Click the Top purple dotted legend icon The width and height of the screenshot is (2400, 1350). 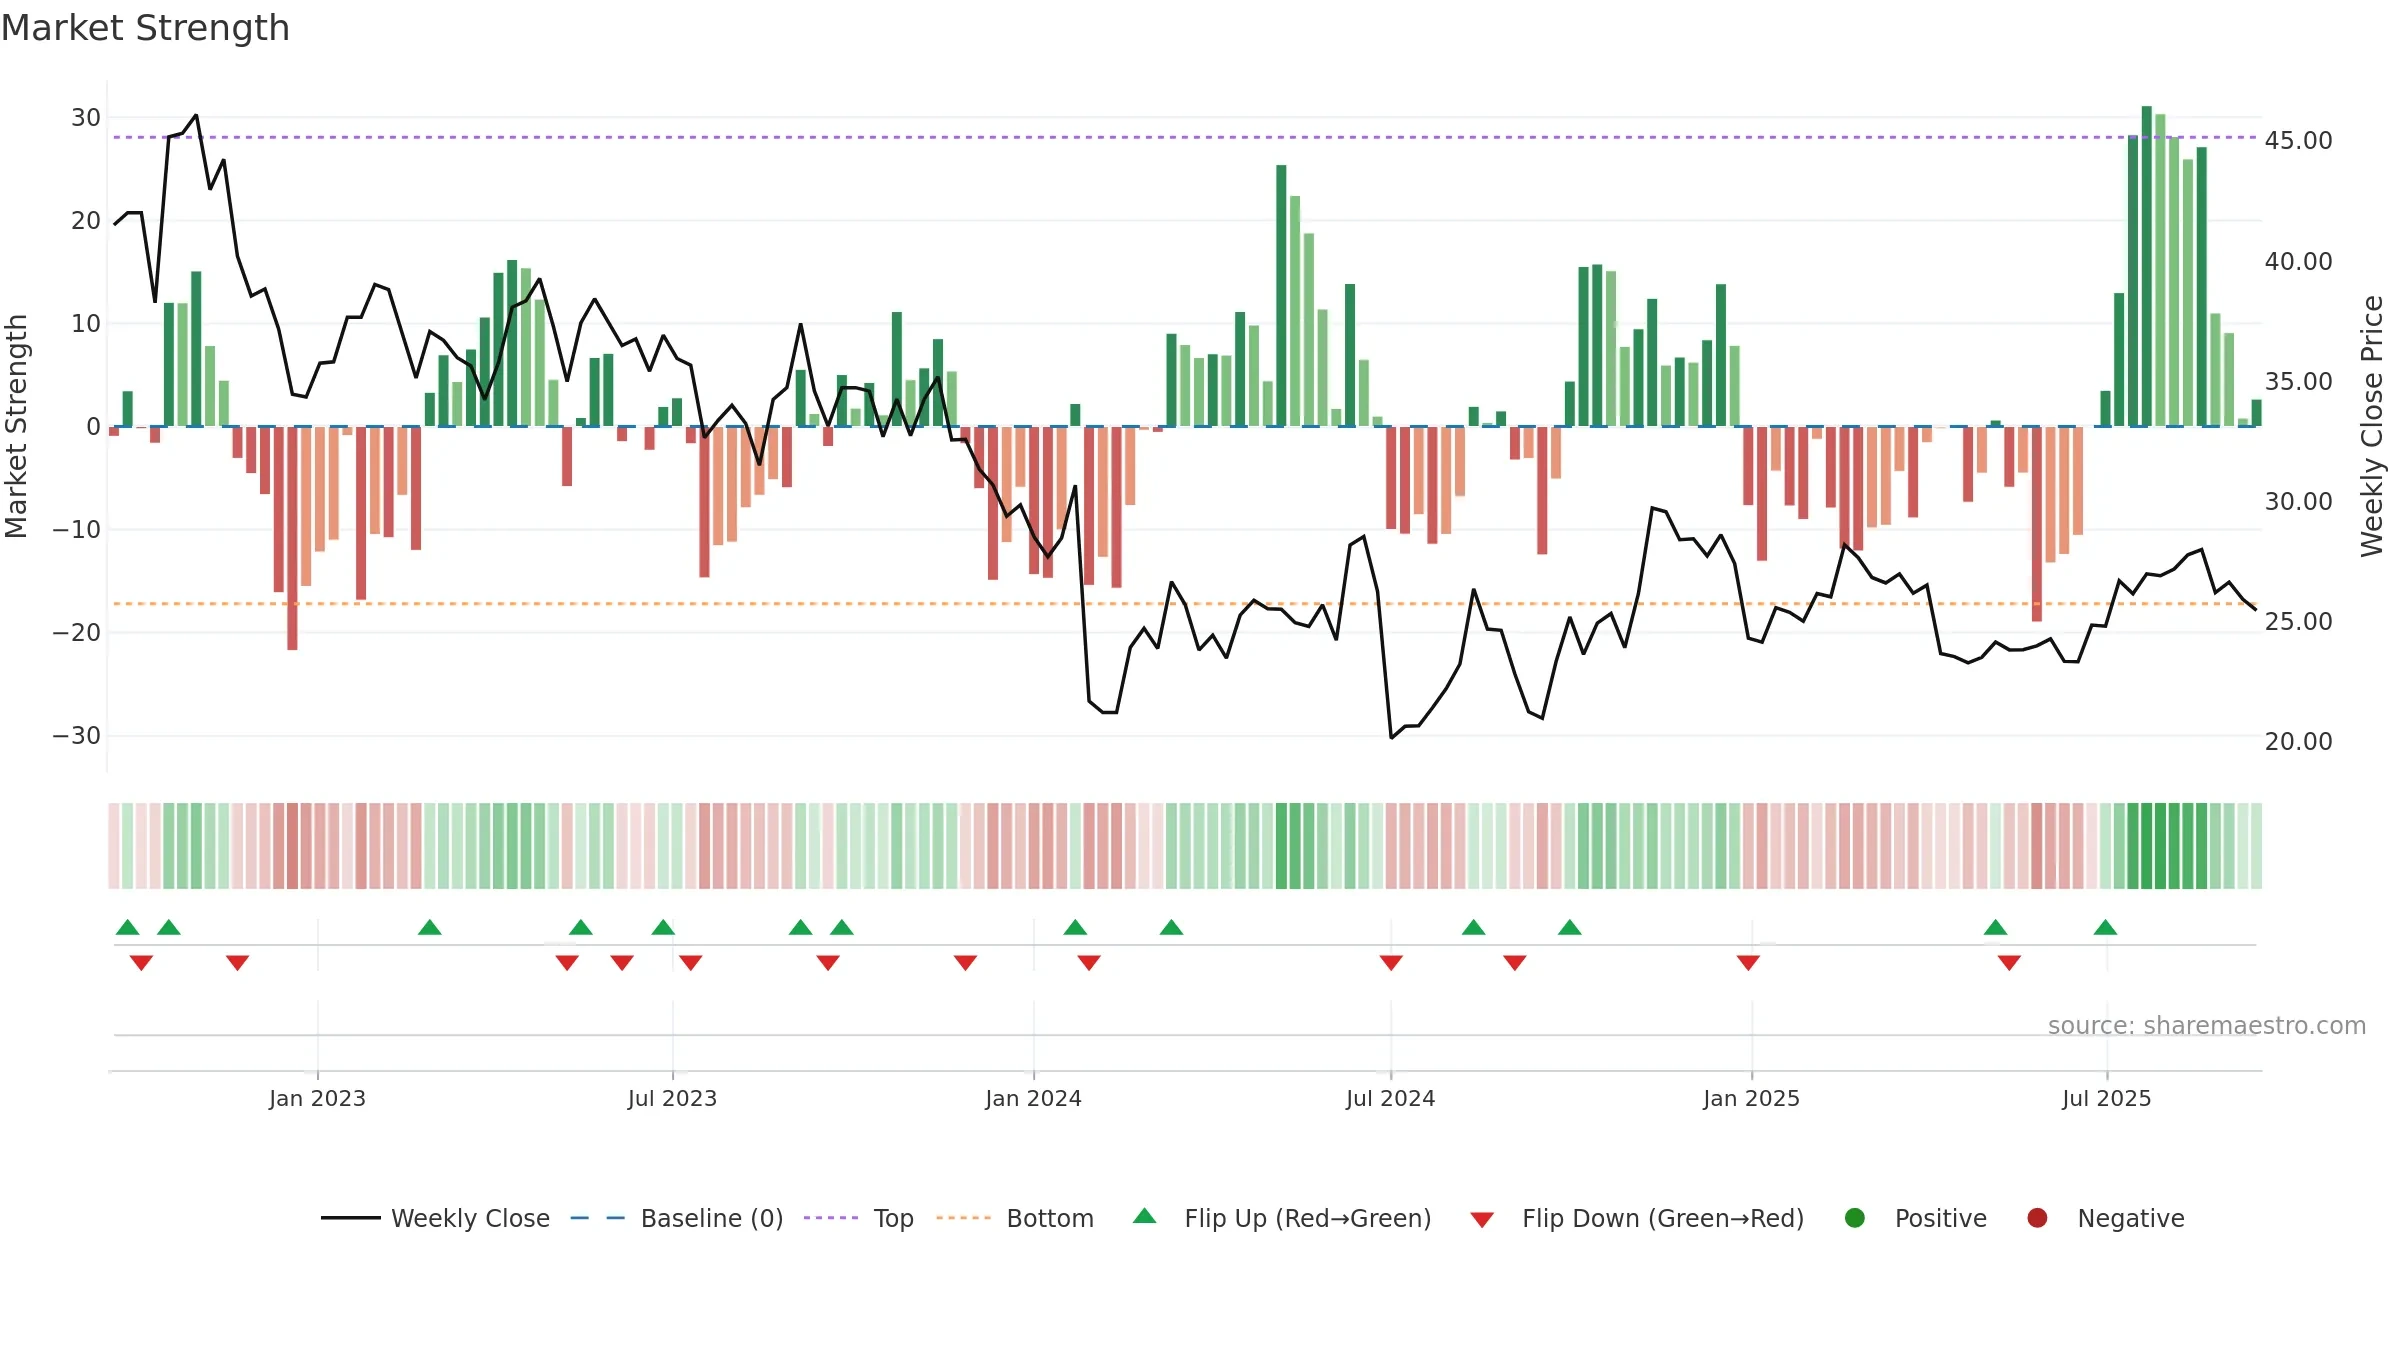point(831,1218)
